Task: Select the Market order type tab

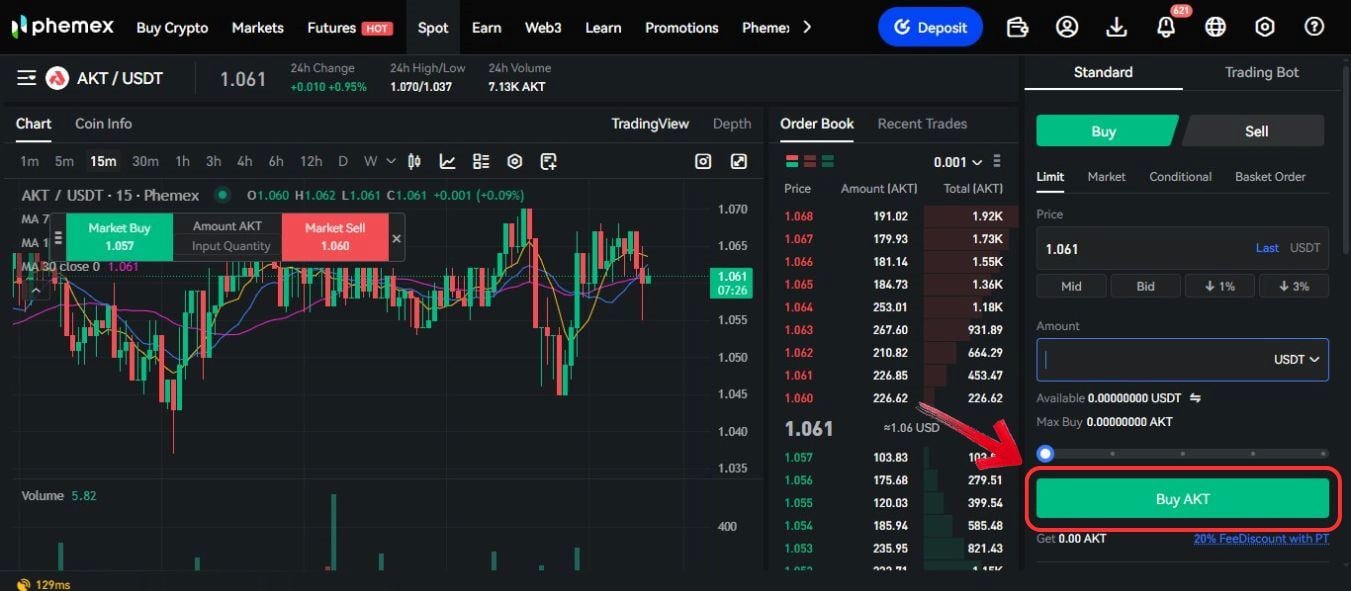Action: (x=1106, y=176)
